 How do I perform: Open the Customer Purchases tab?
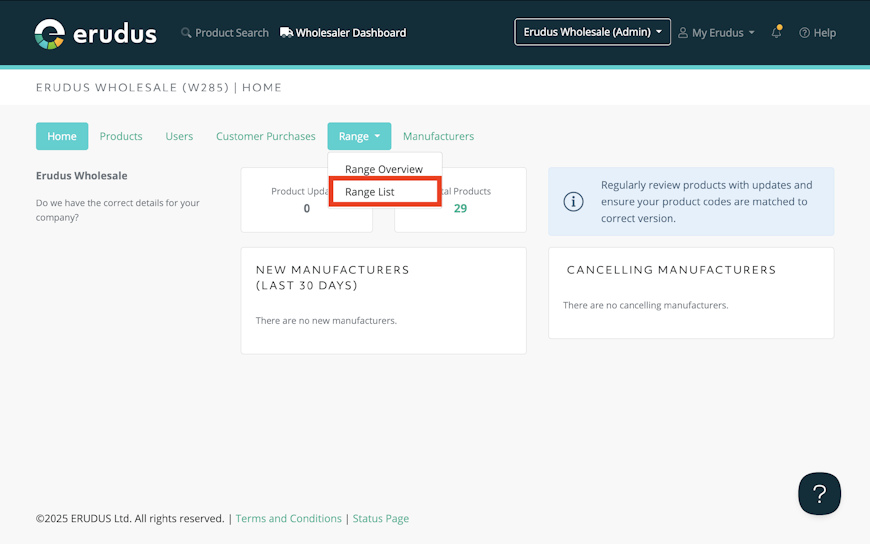tap(266, 136)
